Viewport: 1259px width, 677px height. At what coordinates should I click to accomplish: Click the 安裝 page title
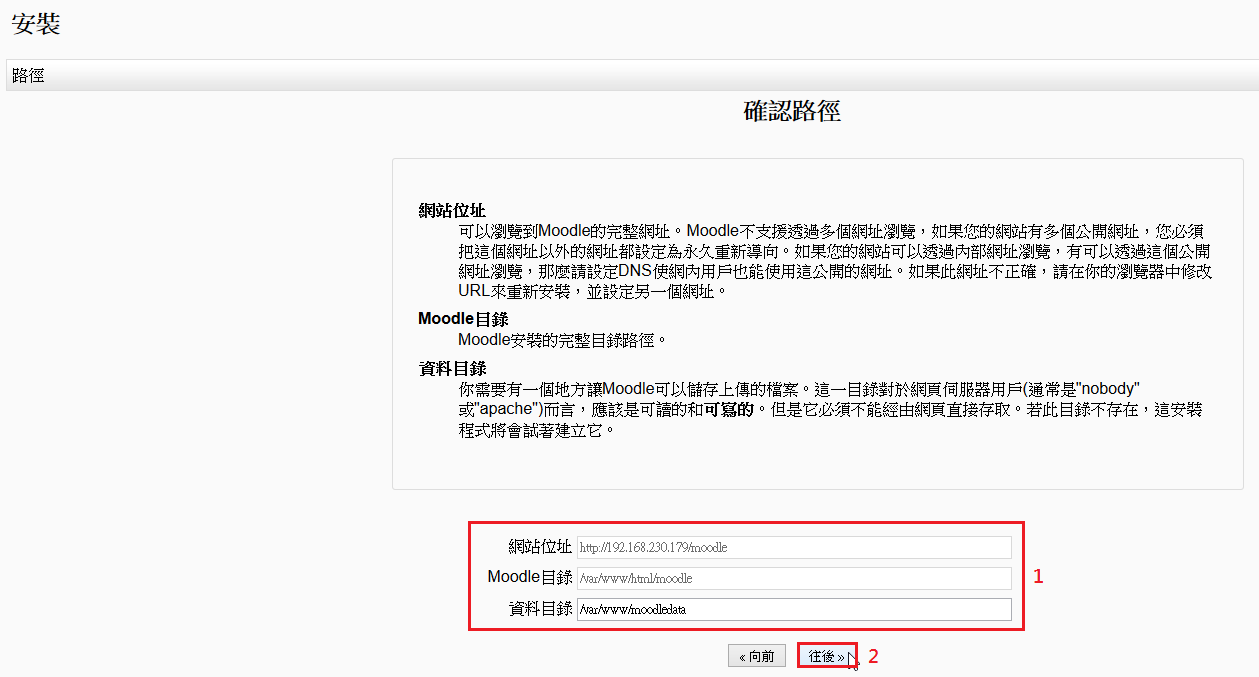pos(36,25)
